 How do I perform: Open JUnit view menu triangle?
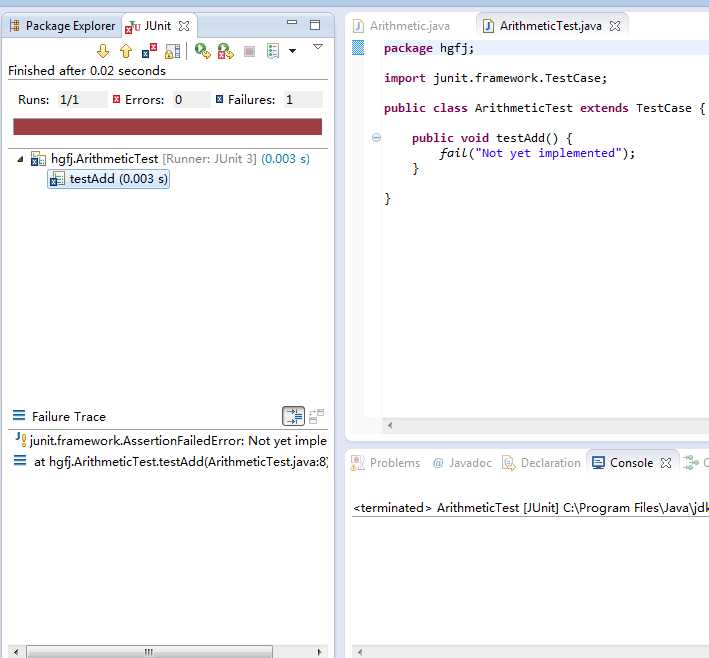tap(318, 47)
